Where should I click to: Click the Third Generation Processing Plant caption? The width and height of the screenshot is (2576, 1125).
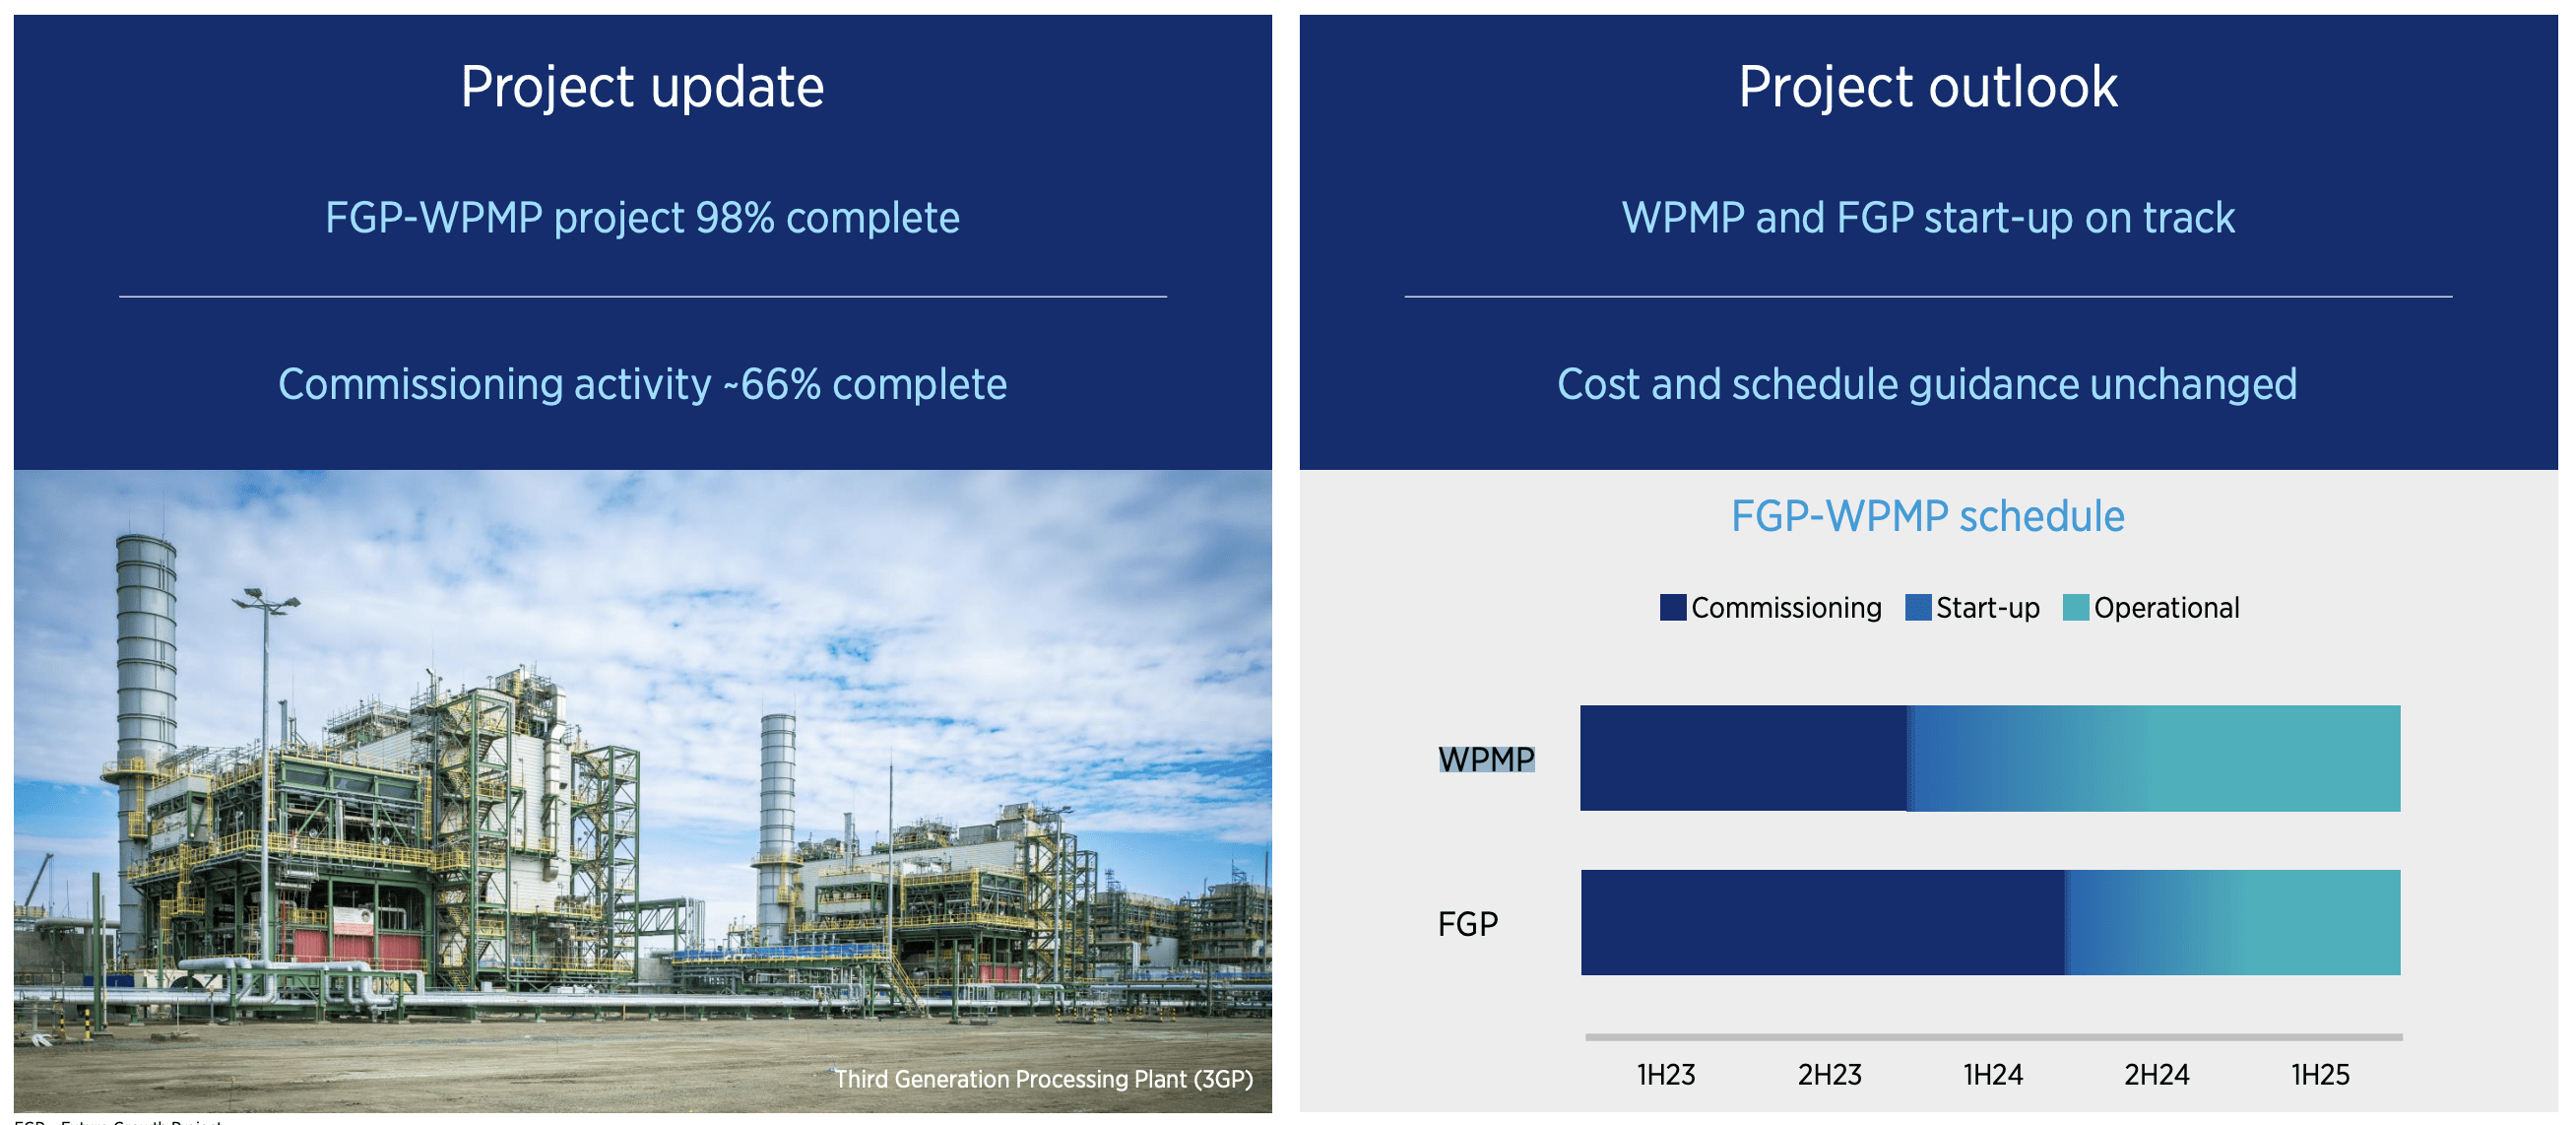[1043, 1079]
